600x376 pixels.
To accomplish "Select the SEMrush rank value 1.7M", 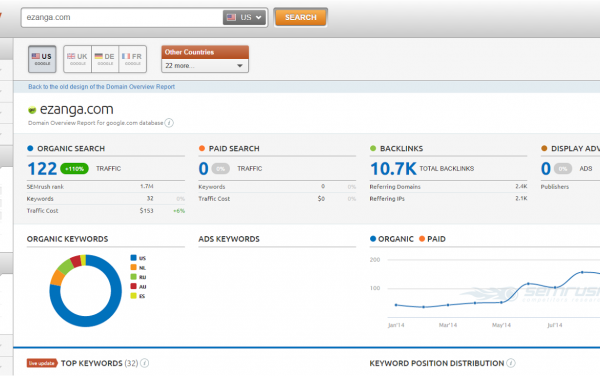I will pos(147,186).
